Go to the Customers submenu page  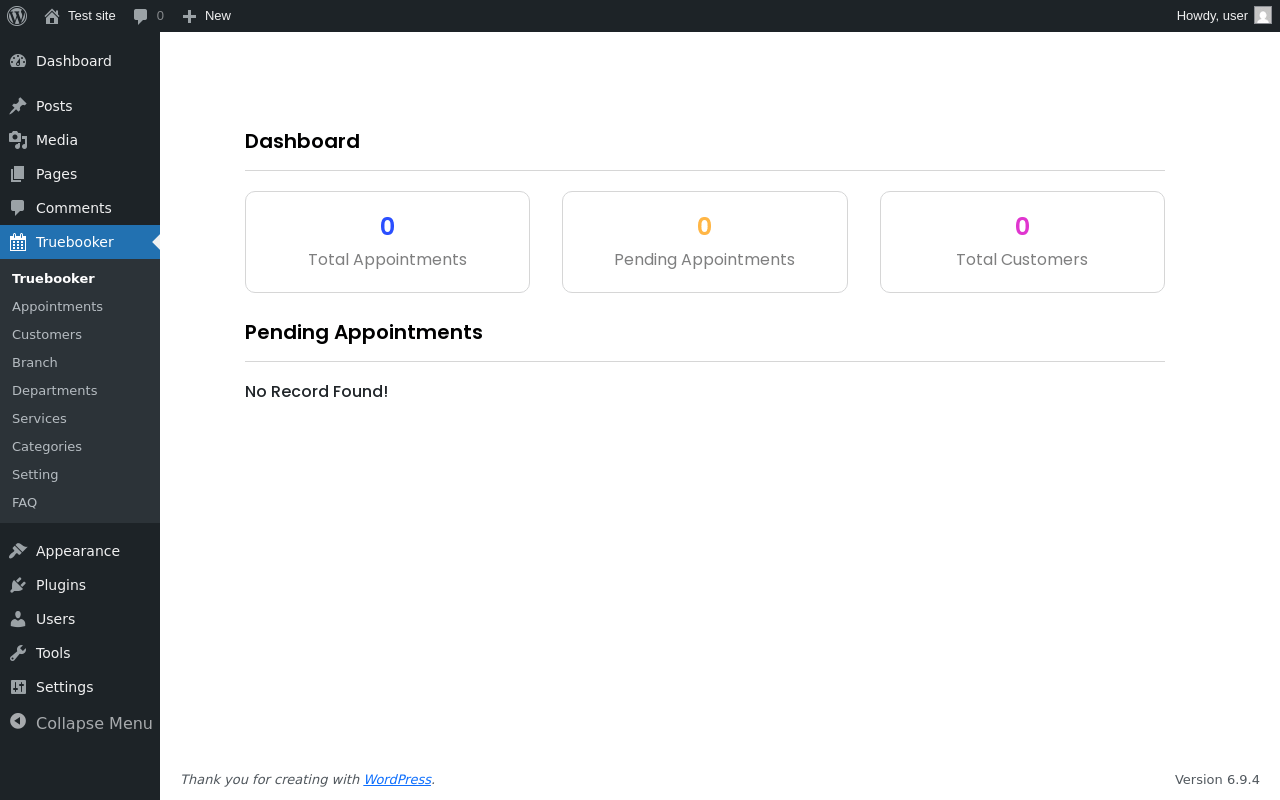[x=47, y=334]
